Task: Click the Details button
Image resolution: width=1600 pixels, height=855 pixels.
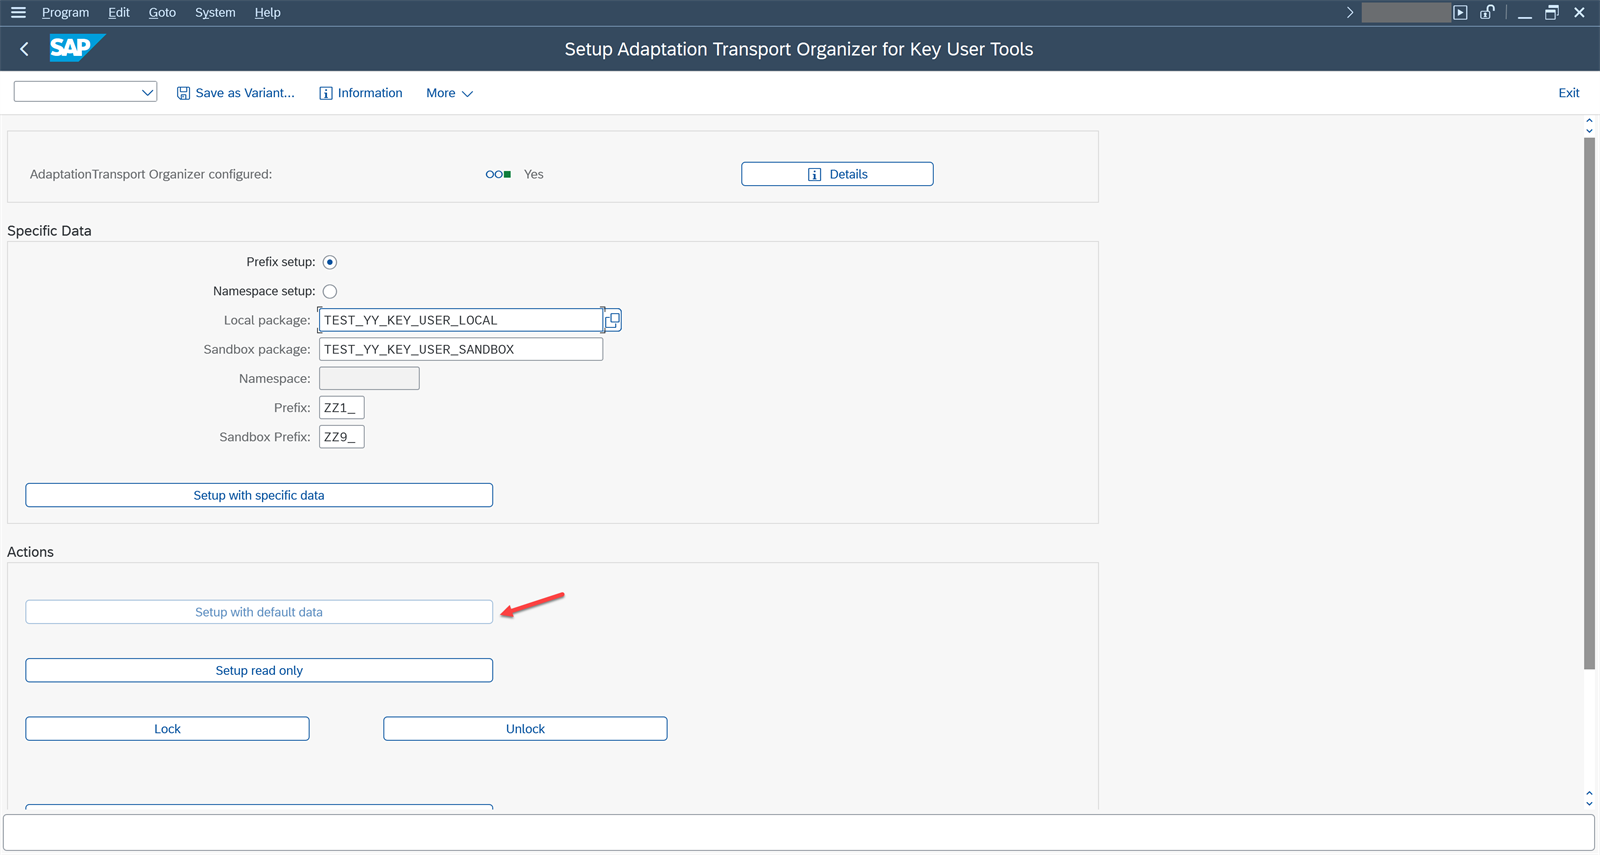Action: point(837,174)
